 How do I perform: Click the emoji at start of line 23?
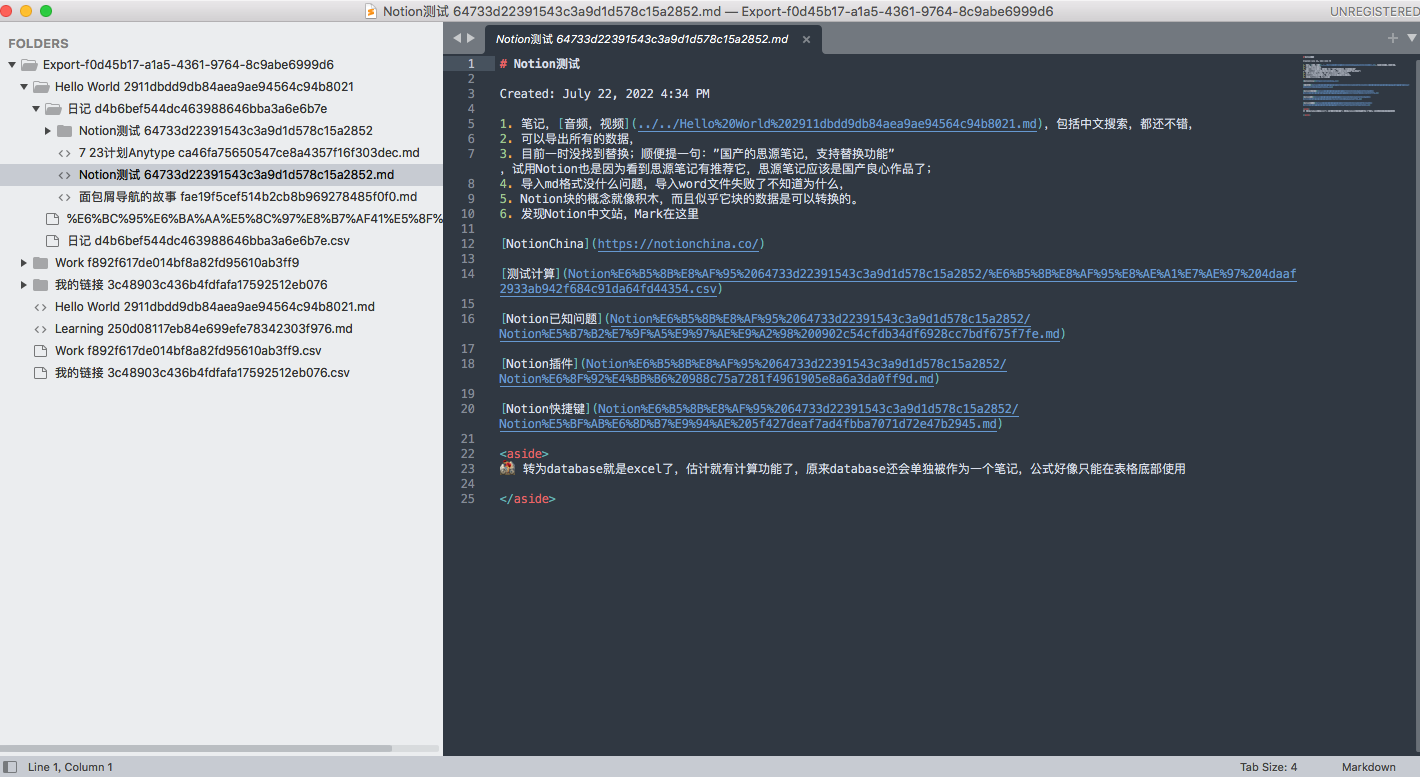507,468
